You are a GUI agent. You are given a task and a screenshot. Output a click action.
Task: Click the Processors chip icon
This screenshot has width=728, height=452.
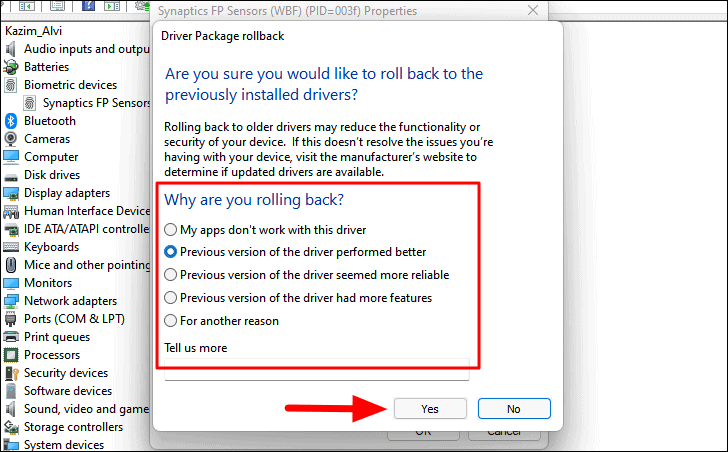pyautogui.click(x=11, y=355)
